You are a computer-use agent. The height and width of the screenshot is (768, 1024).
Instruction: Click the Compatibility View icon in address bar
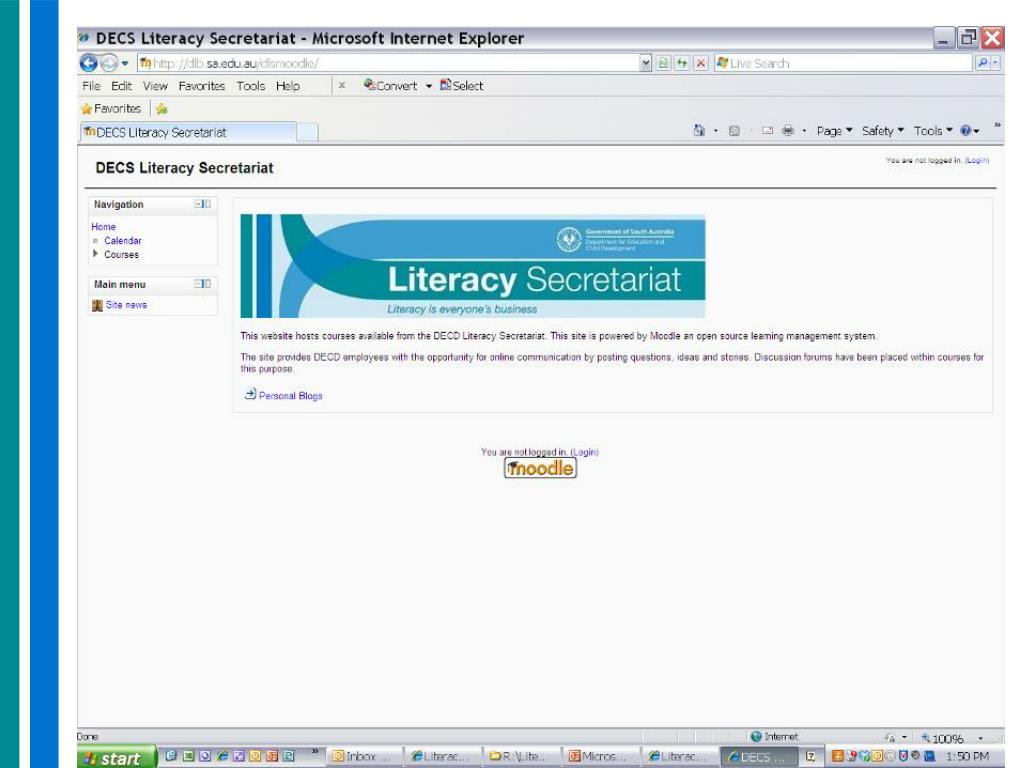[664, 63]
